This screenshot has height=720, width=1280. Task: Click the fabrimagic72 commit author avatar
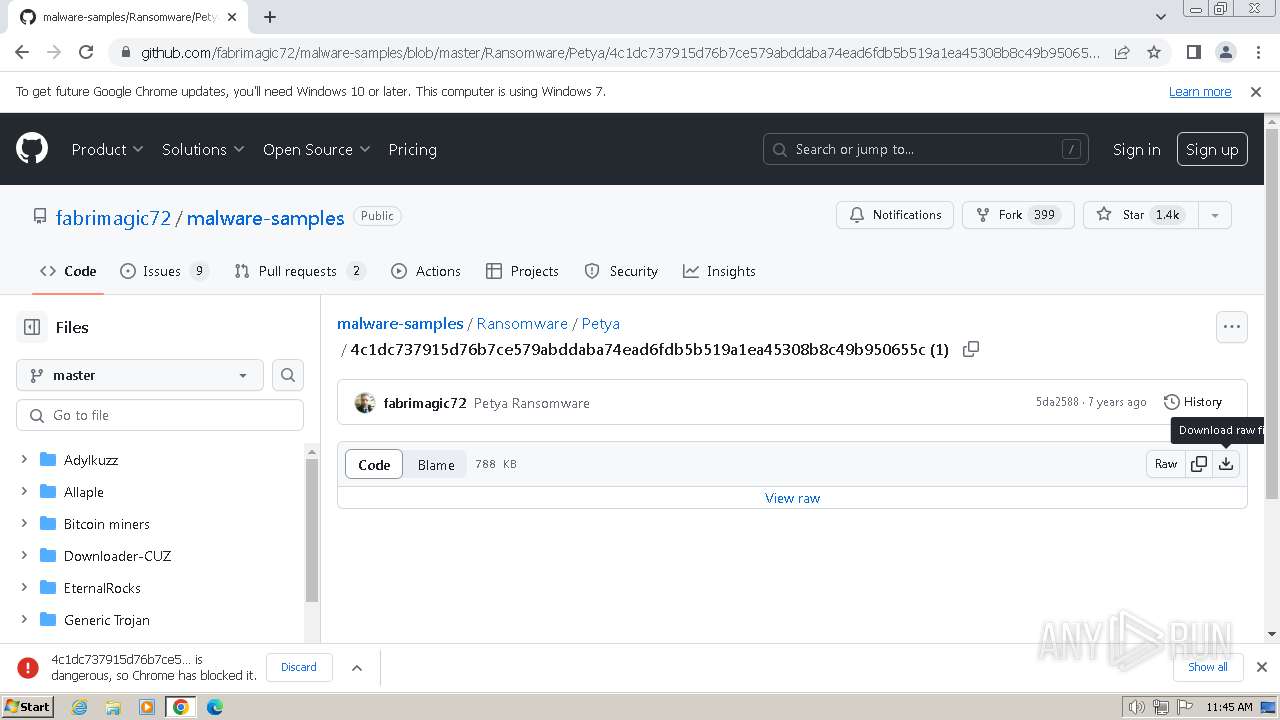[x=365, y=403]
